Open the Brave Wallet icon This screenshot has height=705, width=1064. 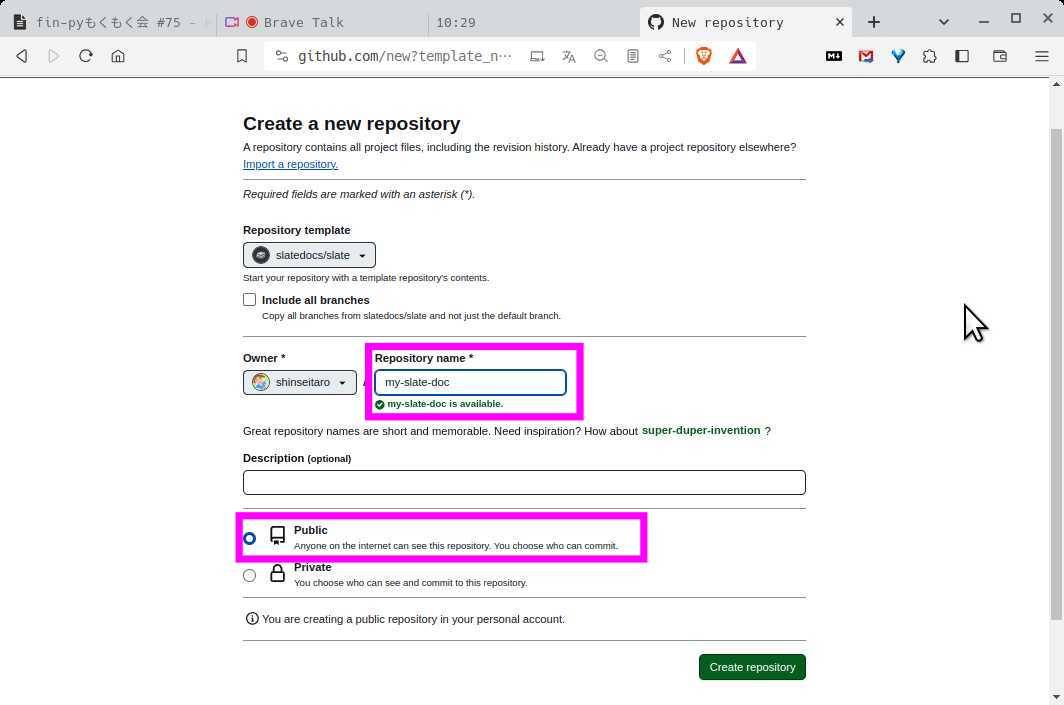pyautogui.click(x=1000, y=56)
